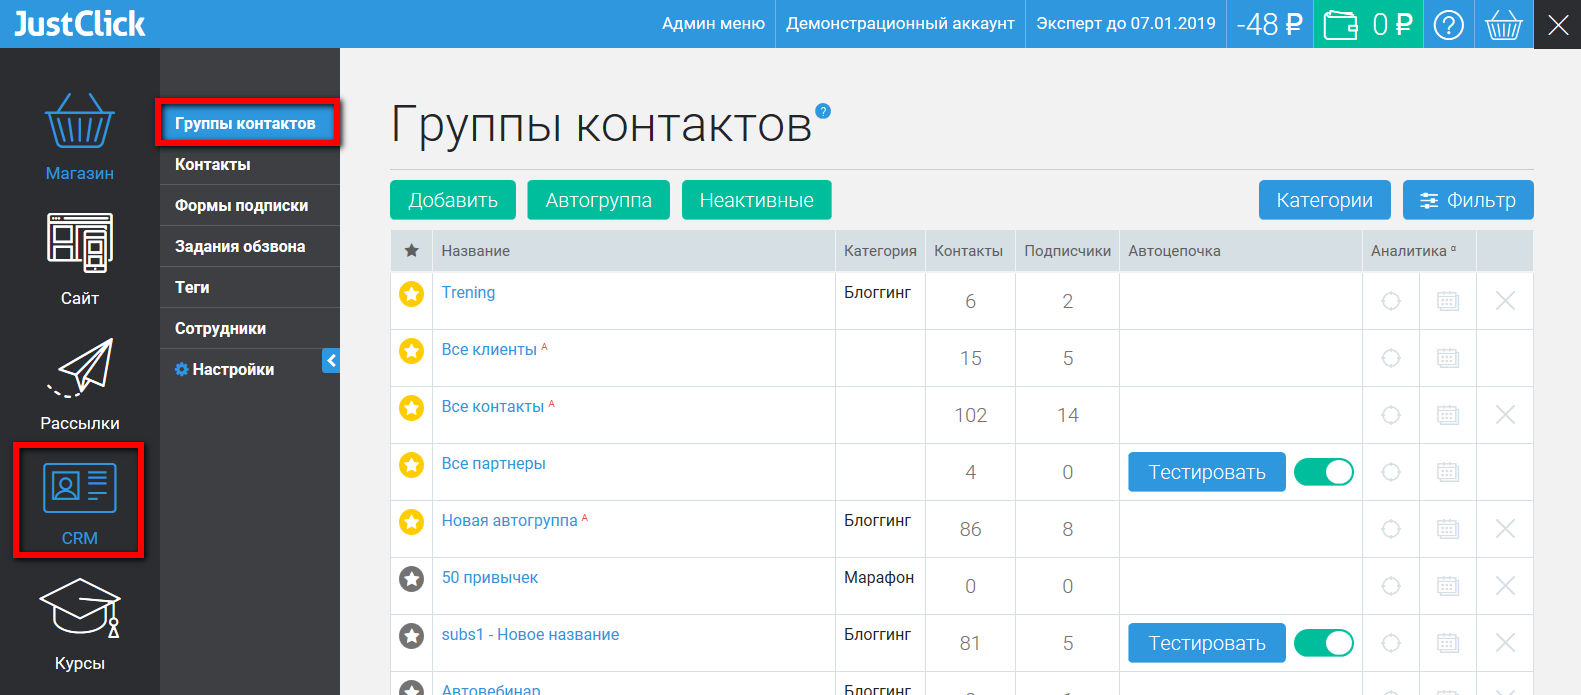Click the green wallet balance icon

coord(1341,24)
